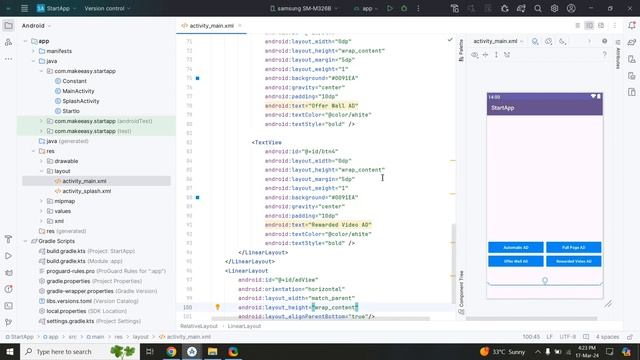Open the Terminal tool window
Image resolution: width=640 pixels, height=360 pixels.
pos(8,306)
